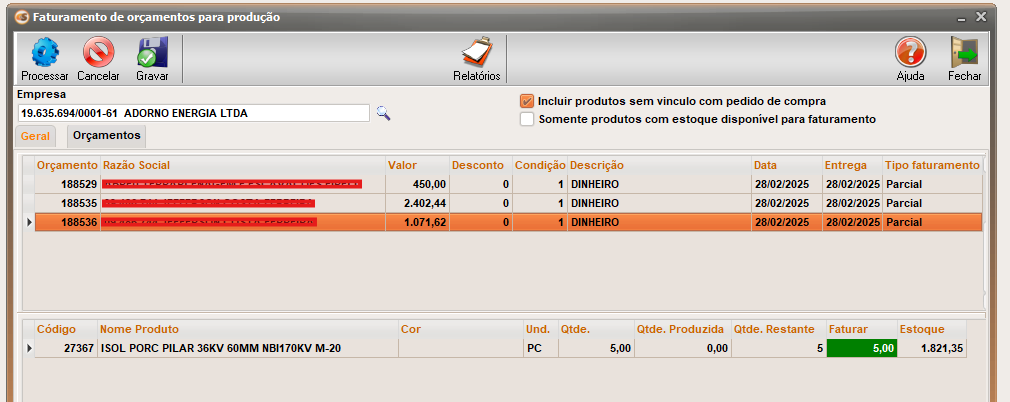Click the green Faturar cell 5,00
1010x402 pixels.
pyautogui.click(x=861, y=348)
